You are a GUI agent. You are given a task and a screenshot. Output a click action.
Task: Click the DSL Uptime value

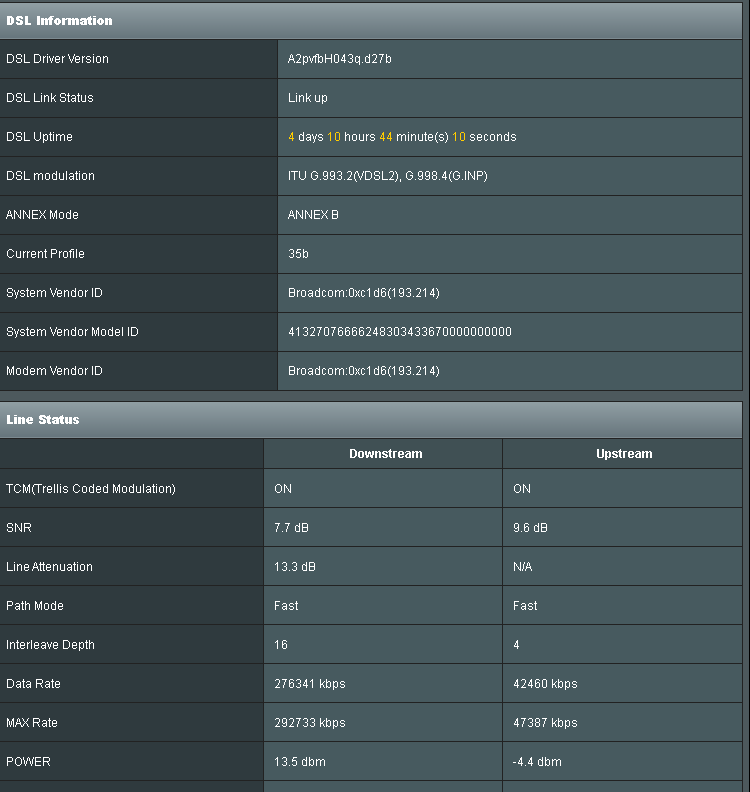(402, 137)
